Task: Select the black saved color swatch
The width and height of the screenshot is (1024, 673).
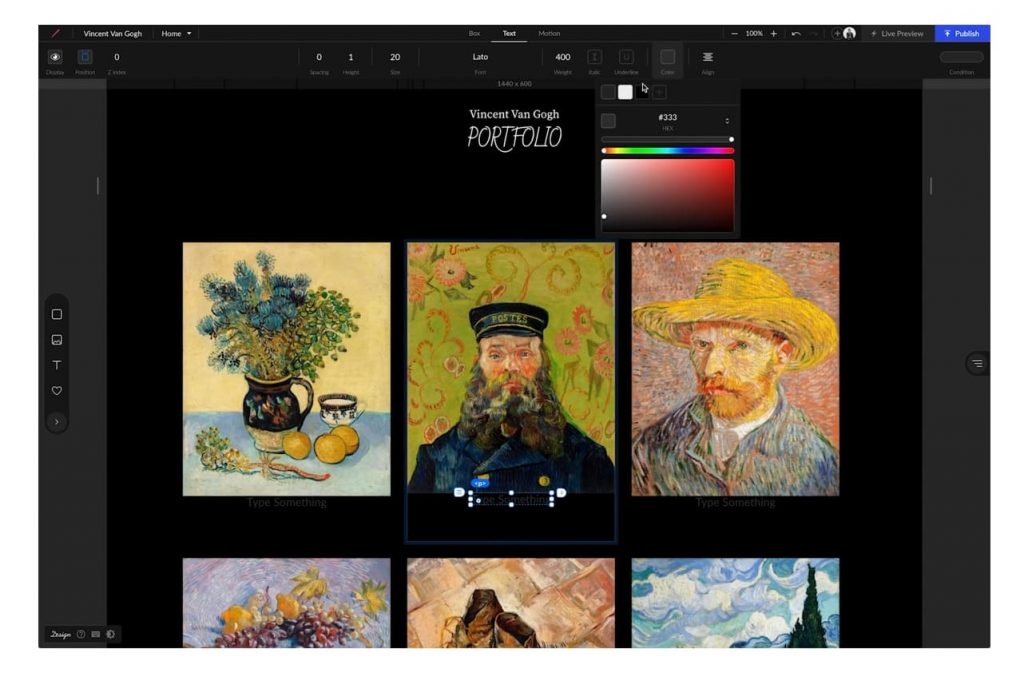Action: (x=643, y=92)
